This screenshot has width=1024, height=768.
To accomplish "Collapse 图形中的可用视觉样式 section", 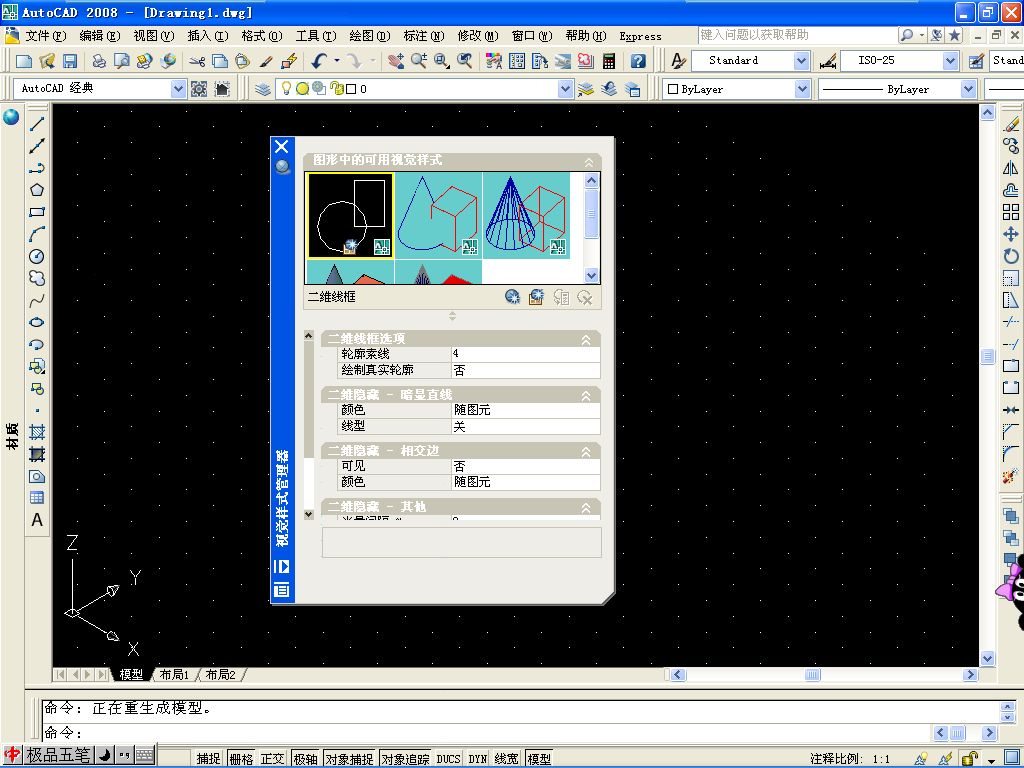I will (588, 162).
